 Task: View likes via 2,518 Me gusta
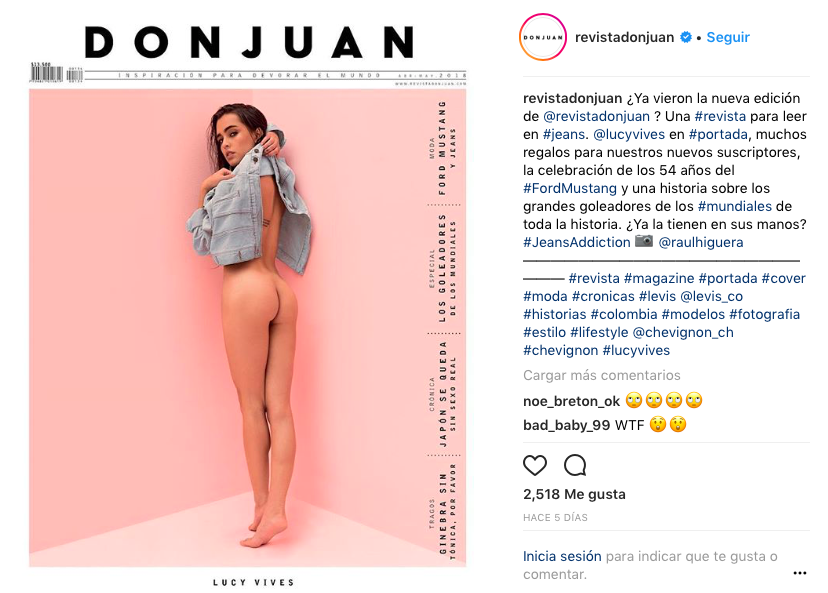click(574, 494)
